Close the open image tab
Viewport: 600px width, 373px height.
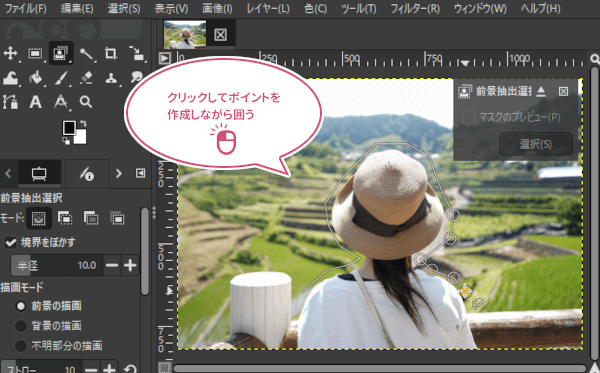(220, 35)
